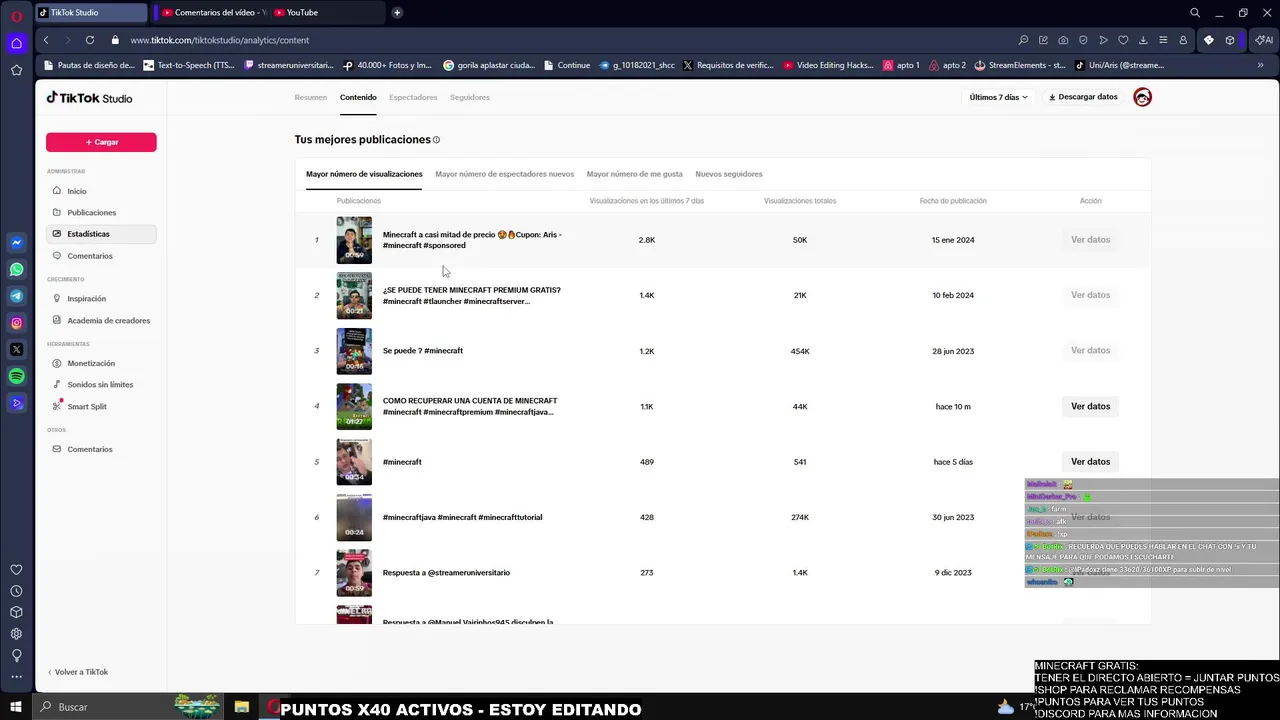The height and width of the screenshot is (720, 1280).
Task: Click the Opera sidebar home icon
Action: tap(16, 43)
